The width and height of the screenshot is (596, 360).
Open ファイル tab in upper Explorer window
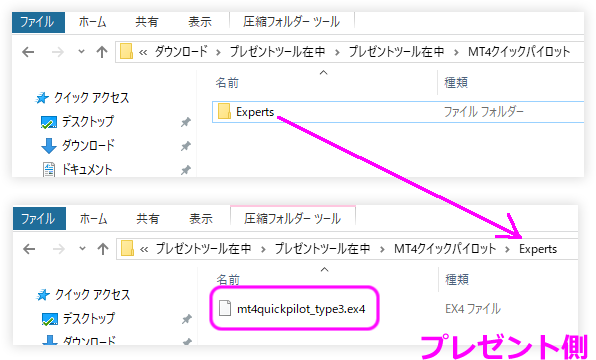(38, 22)
